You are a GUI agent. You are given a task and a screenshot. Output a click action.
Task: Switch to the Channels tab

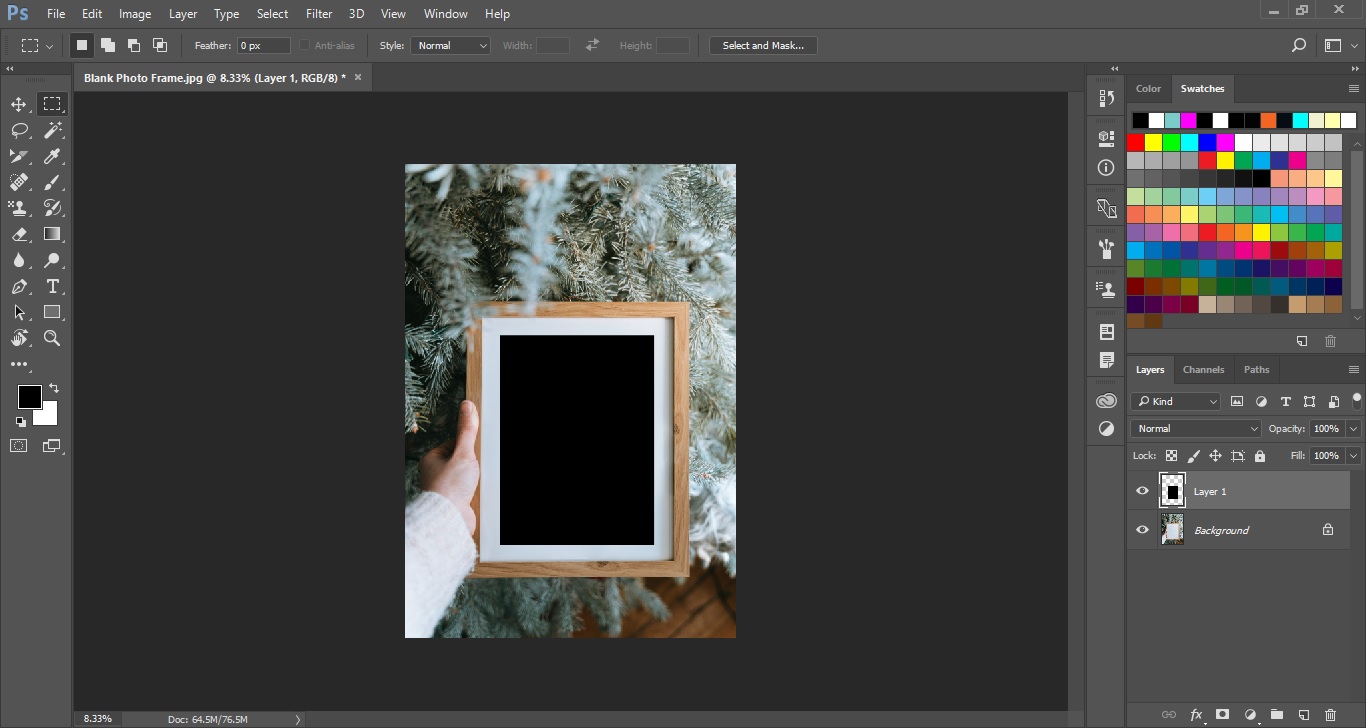(x=1203, y=369)
